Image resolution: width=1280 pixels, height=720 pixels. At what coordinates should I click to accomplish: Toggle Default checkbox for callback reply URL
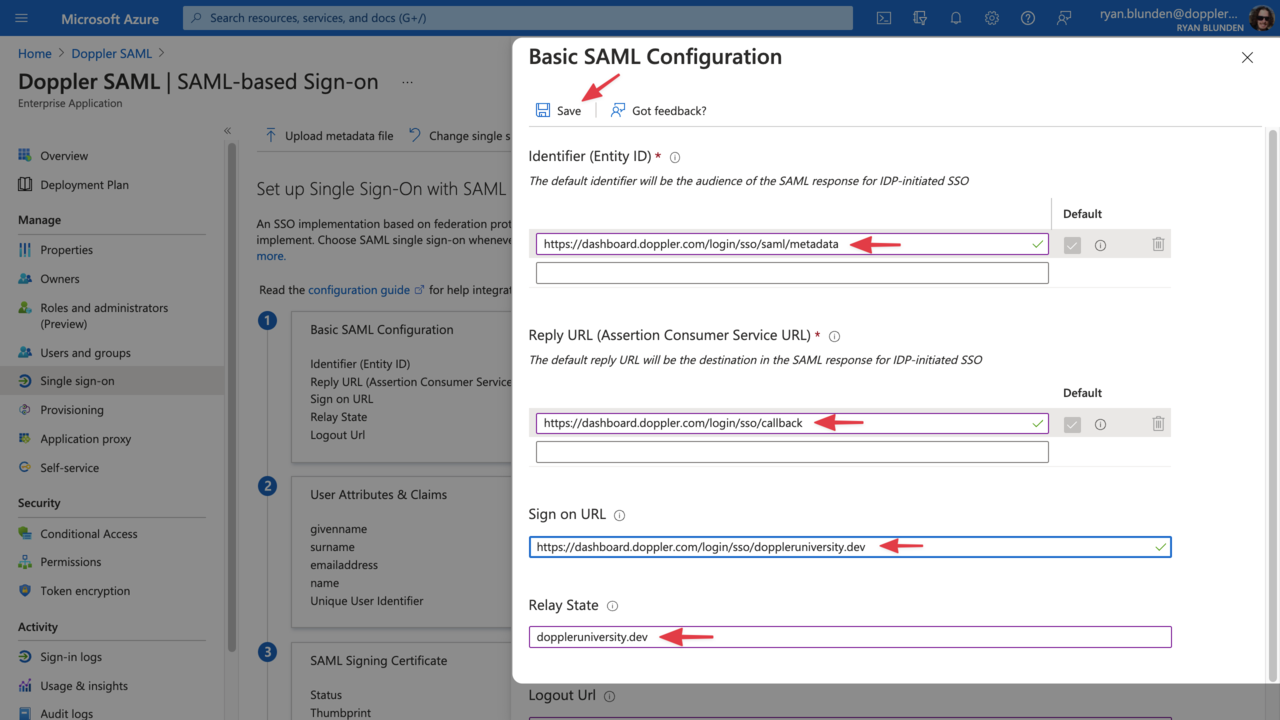tap(1072, 424)
